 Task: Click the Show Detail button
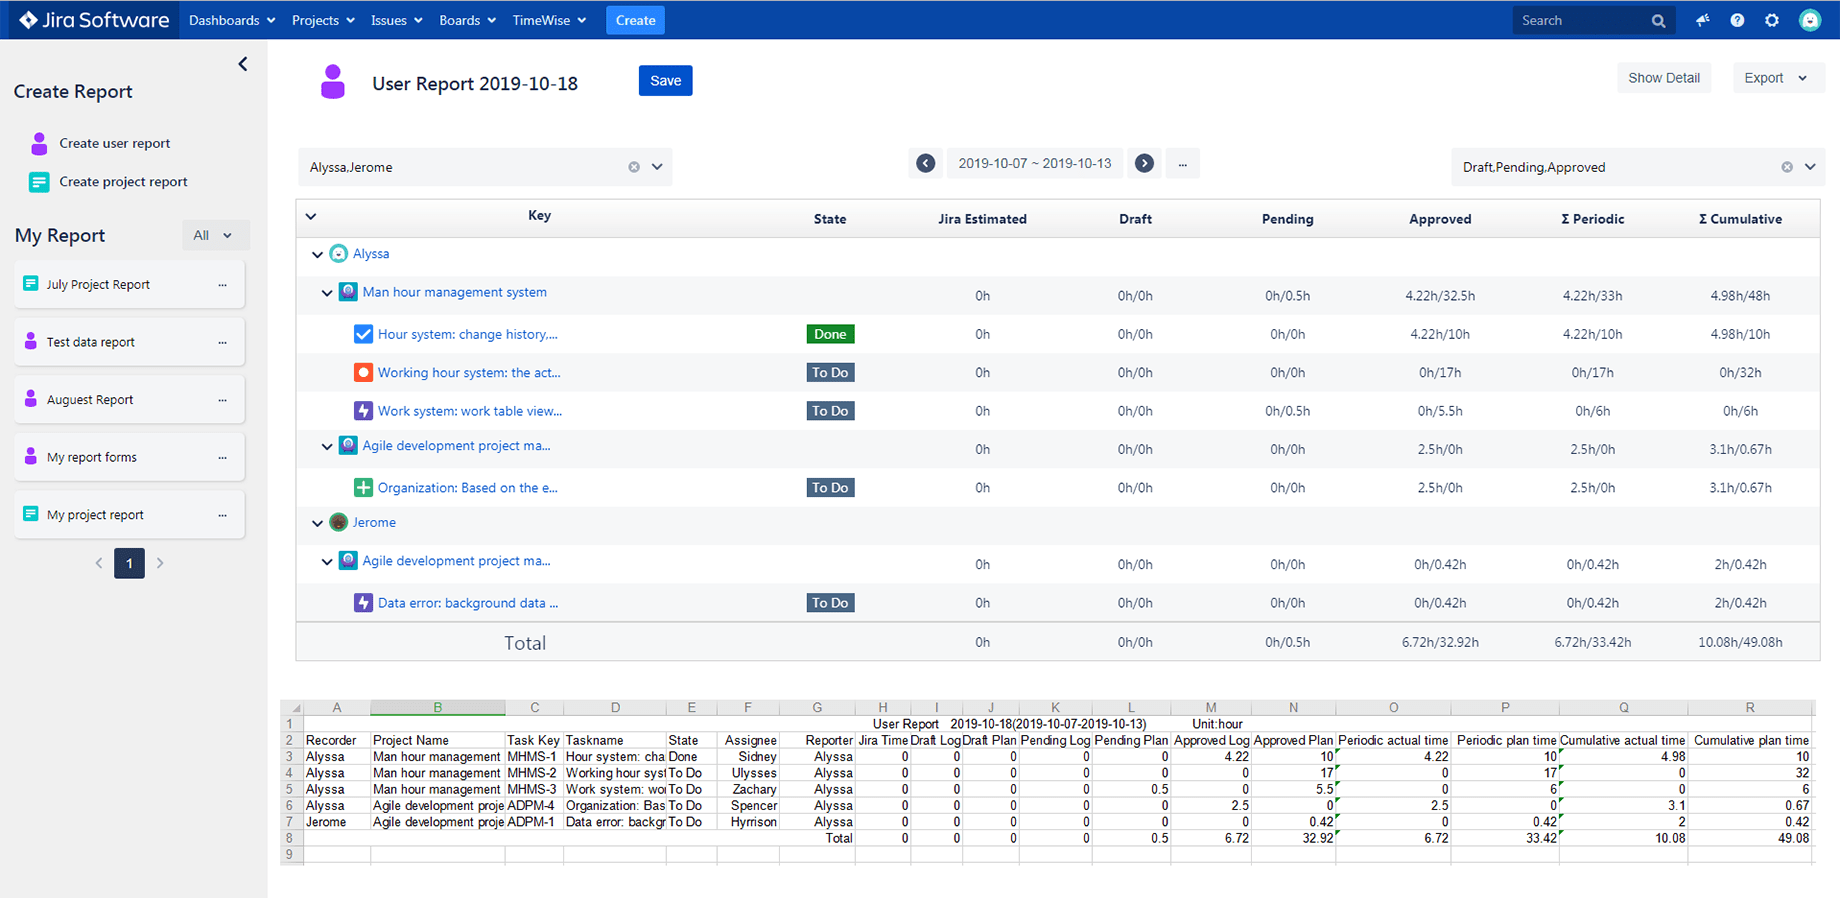tap(1664, 78)
